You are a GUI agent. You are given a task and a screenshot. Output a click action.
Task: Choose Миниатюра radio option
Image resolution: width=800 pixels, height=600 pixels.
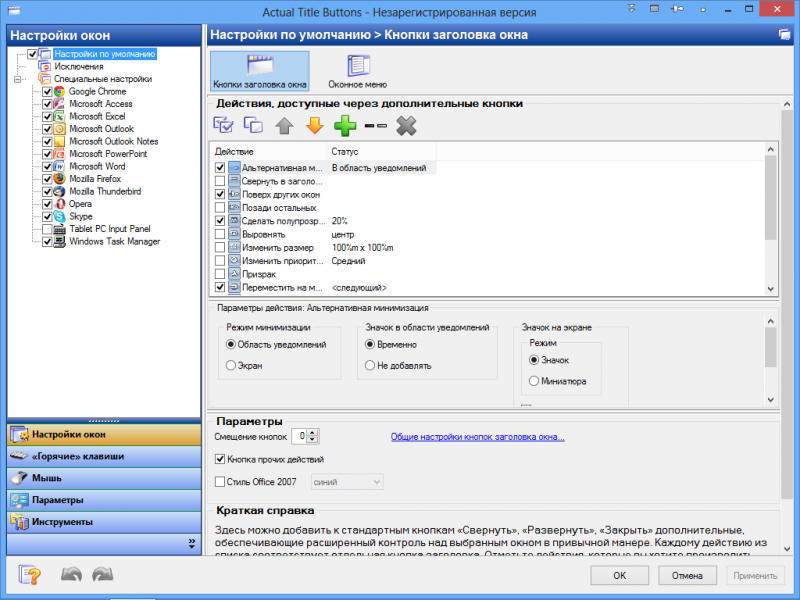coord(534,381)
